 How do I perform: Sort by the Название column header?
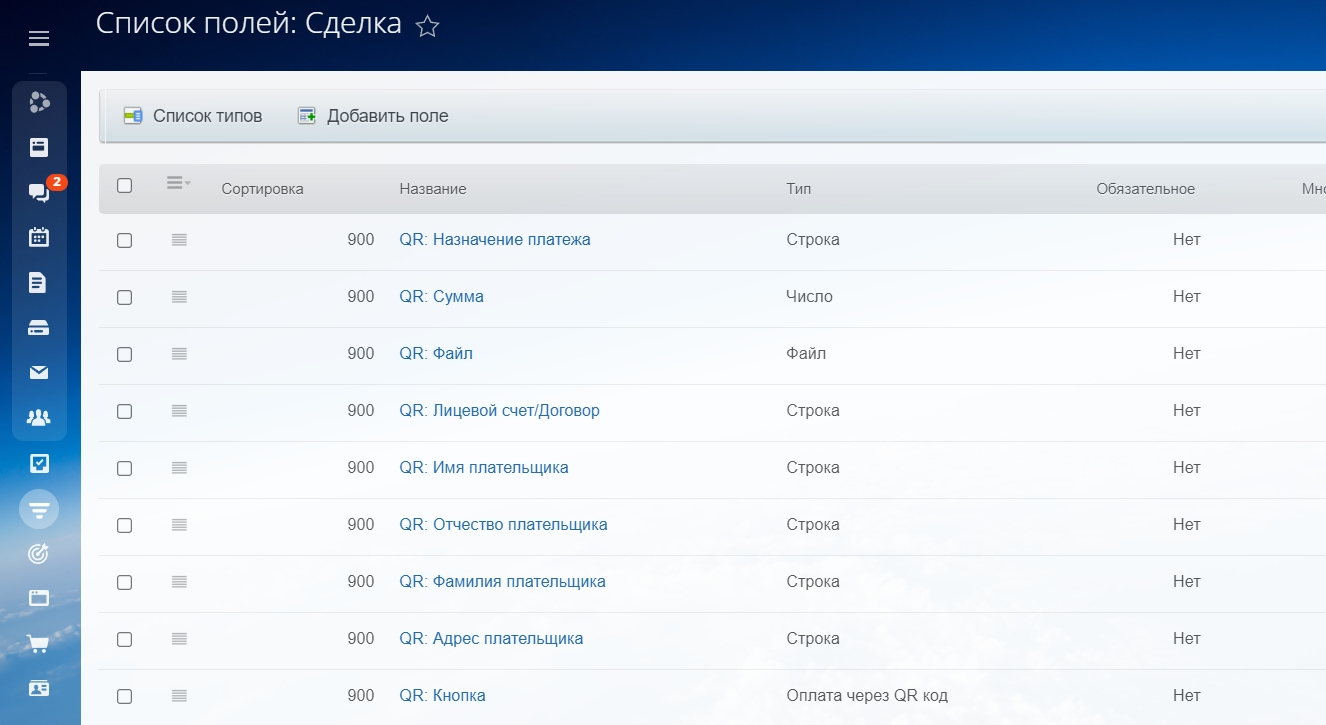432,189
